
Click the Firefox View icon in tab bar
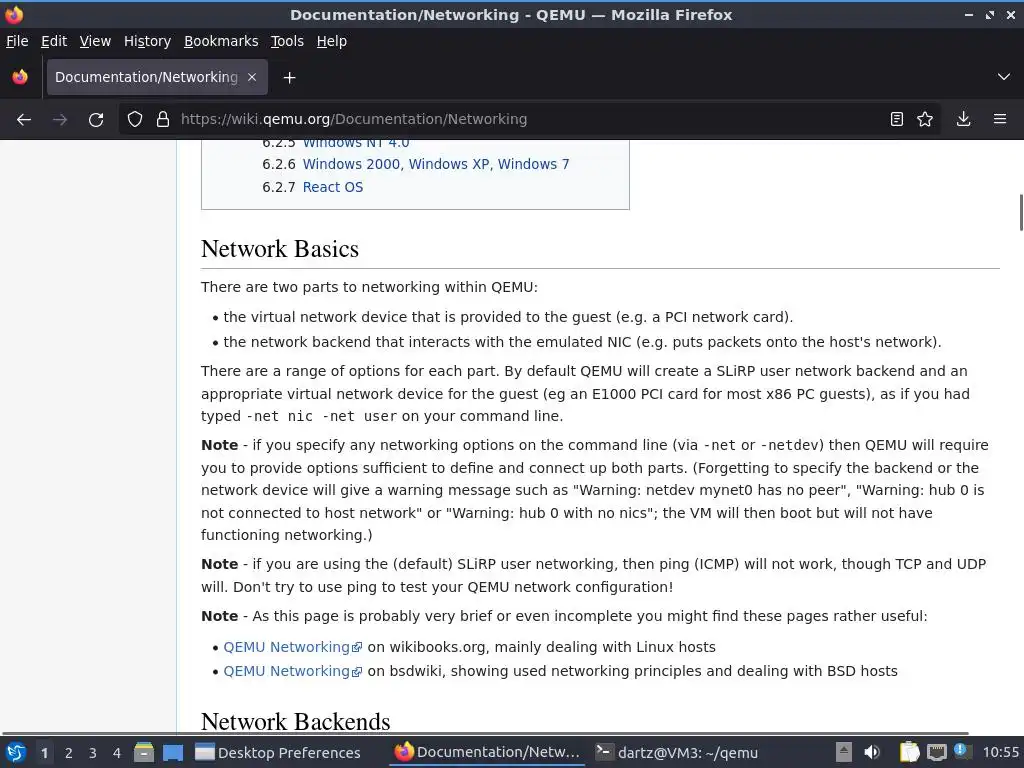[20, 77]
